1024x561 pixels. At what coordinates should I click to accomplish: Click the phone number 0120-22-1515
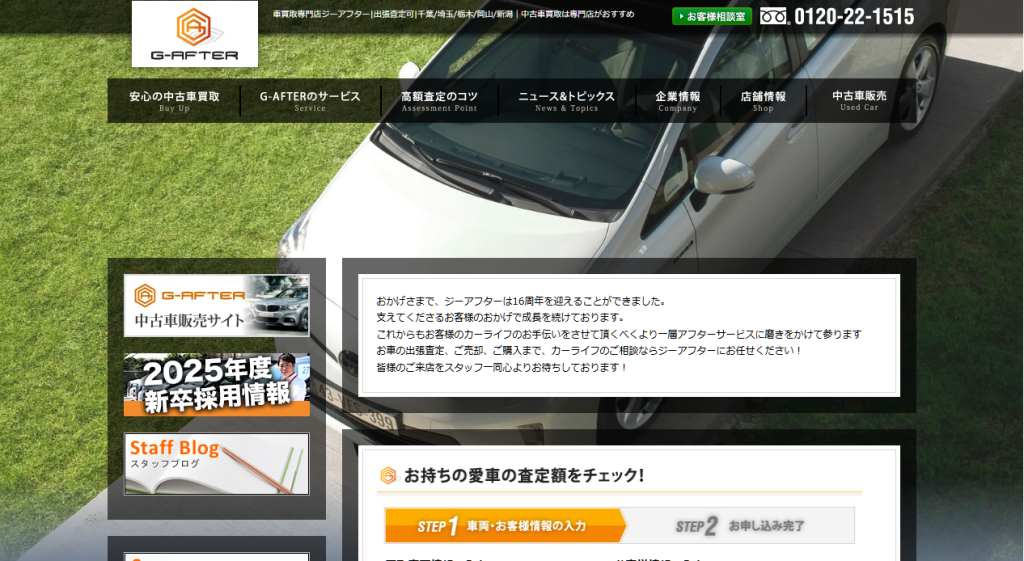[x=853, y=16]
